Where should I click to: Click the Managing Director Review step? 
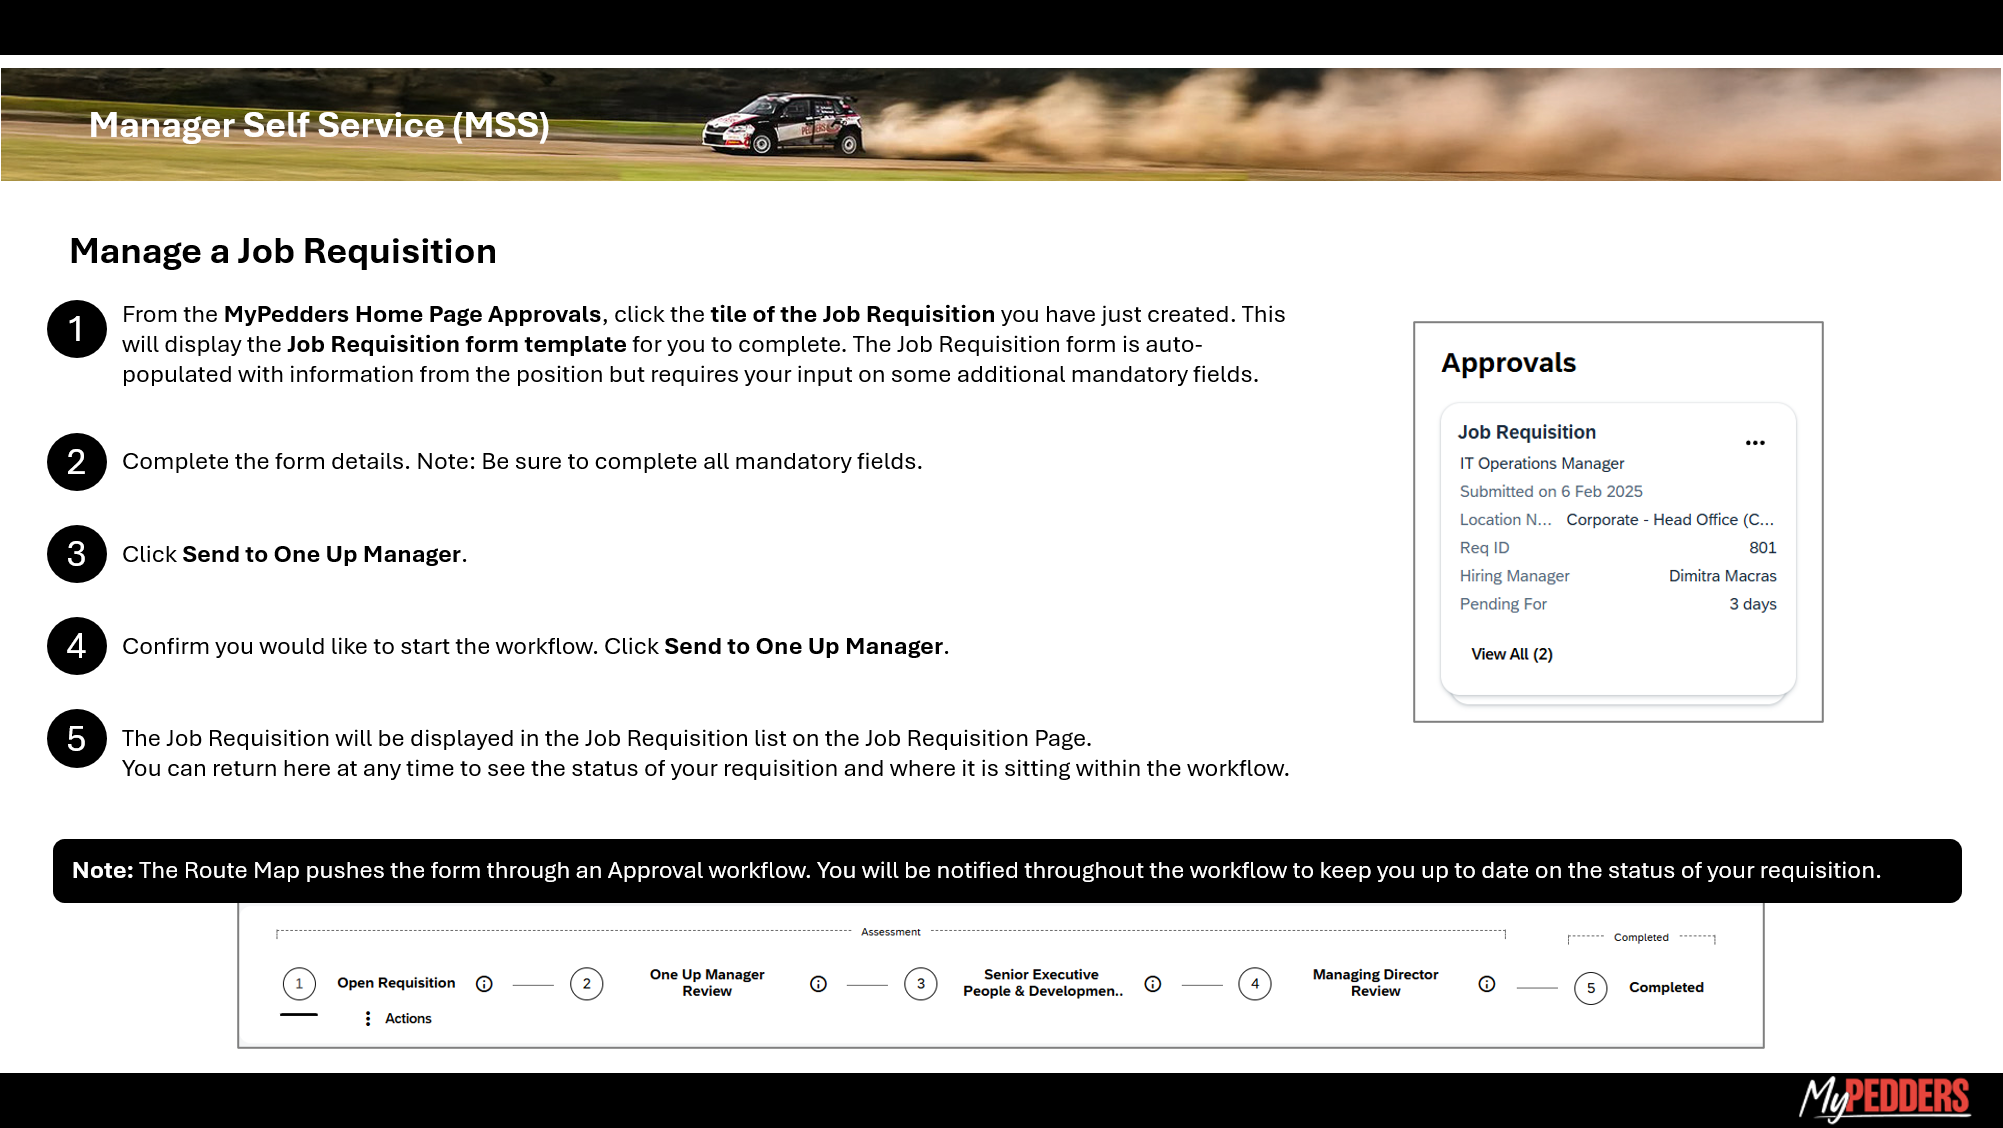pyautogui.click(x=1376, y=983)
